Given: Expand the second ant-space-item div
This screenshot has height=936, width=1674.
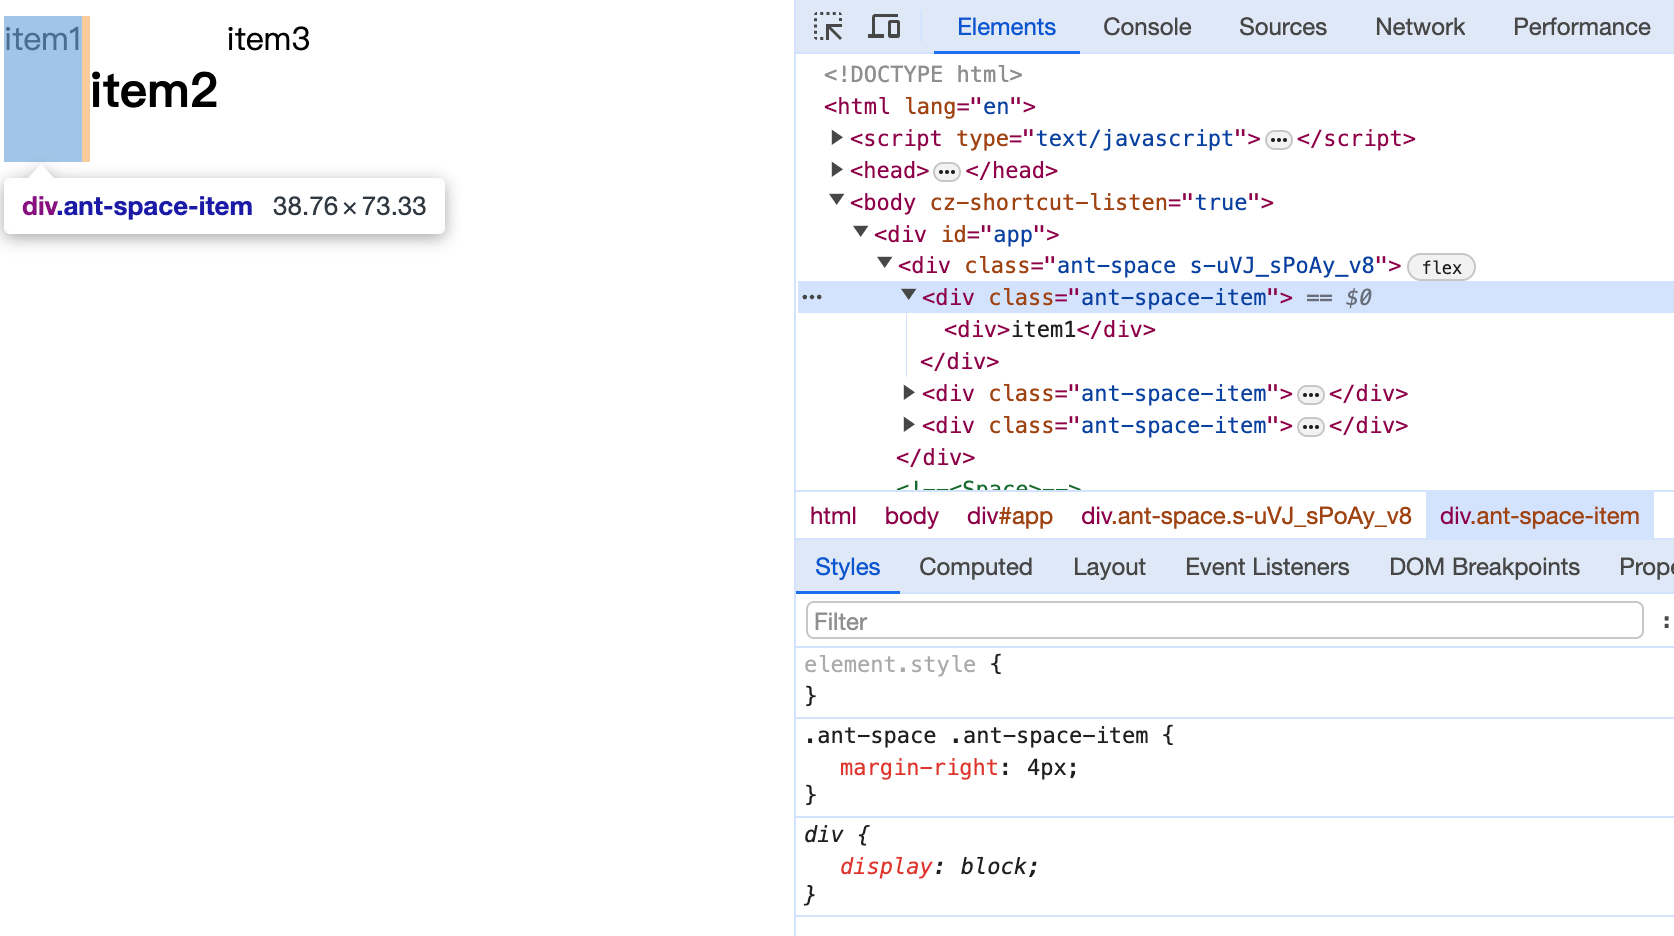Looking at the screenshot, I should coord(909,393).
